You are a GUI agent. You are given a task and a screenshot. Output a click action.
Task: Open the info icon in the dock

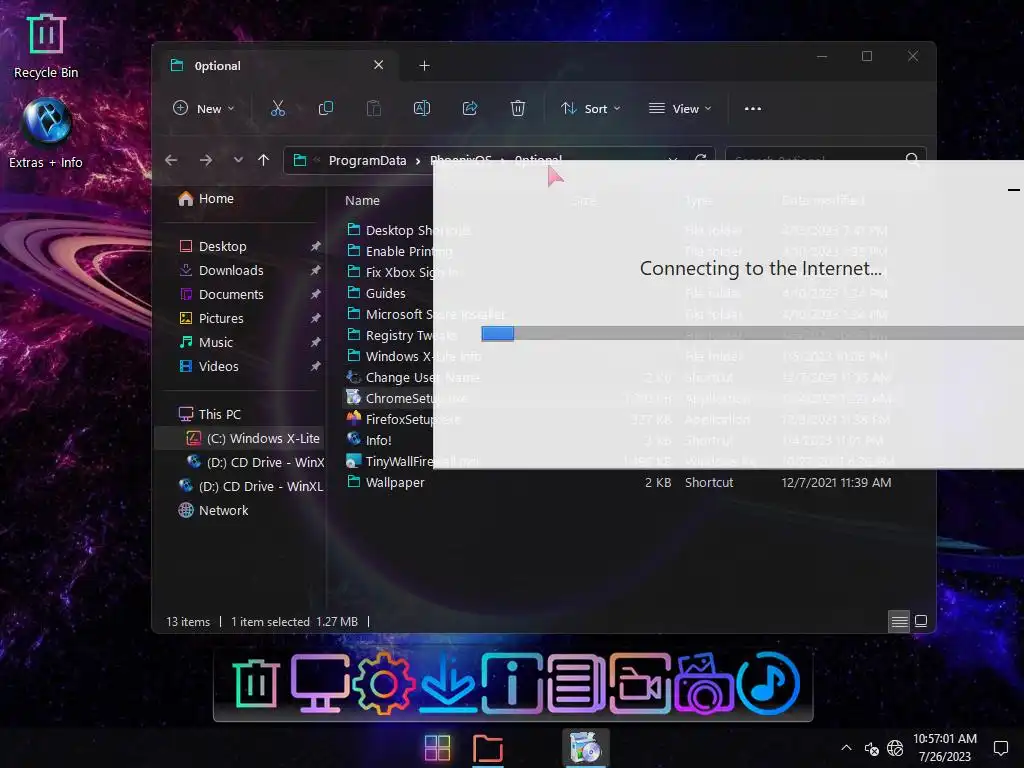(x=513, y=684)
